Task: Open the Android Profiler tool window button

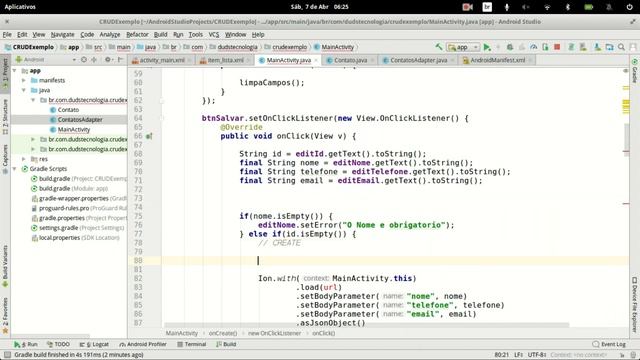Action: coord(143,344)
